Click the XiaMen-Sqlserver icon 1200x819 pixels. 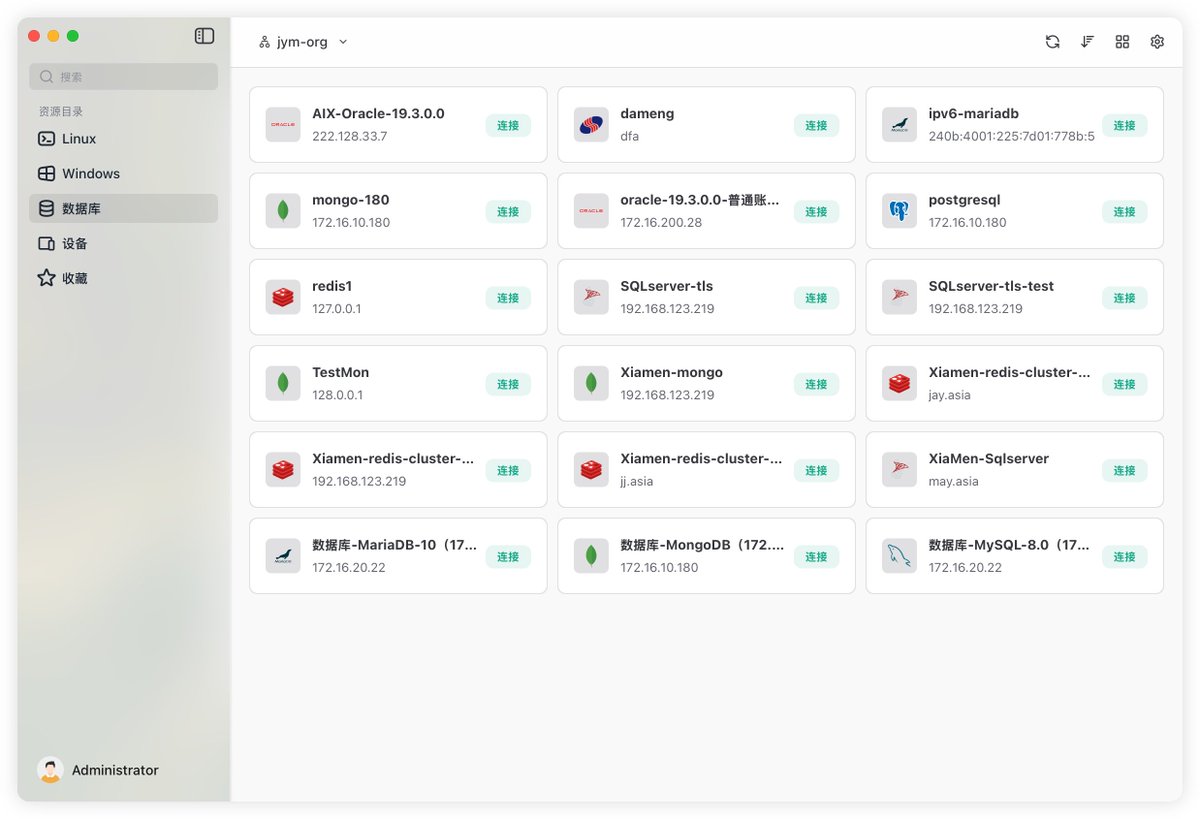[899, 469]
